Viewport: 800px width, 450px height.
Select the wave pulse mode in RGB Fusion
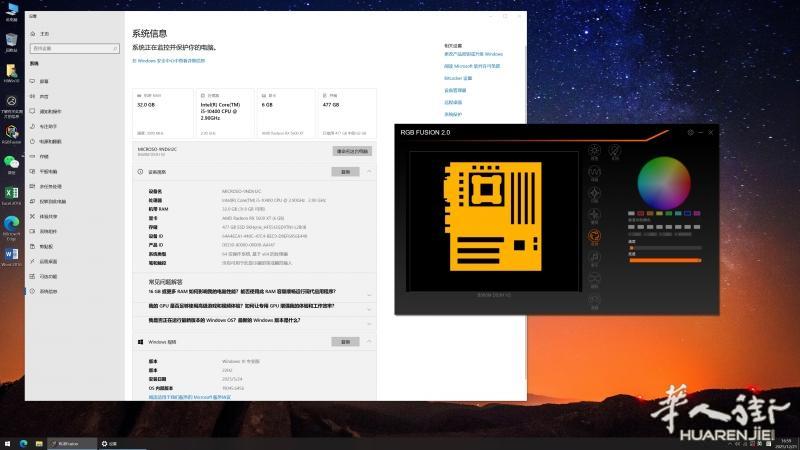(x=594, y=173)
